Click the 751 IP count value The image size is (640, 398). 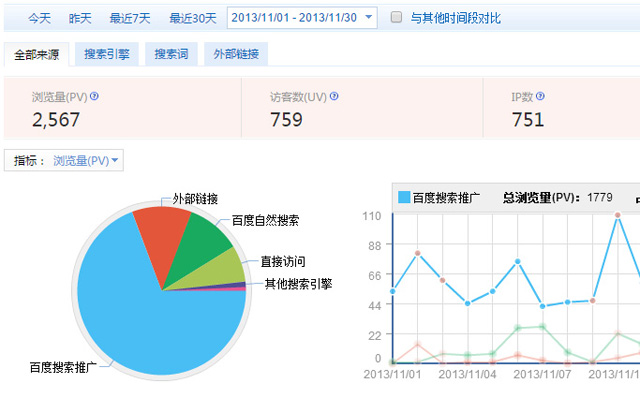point(528,120)
